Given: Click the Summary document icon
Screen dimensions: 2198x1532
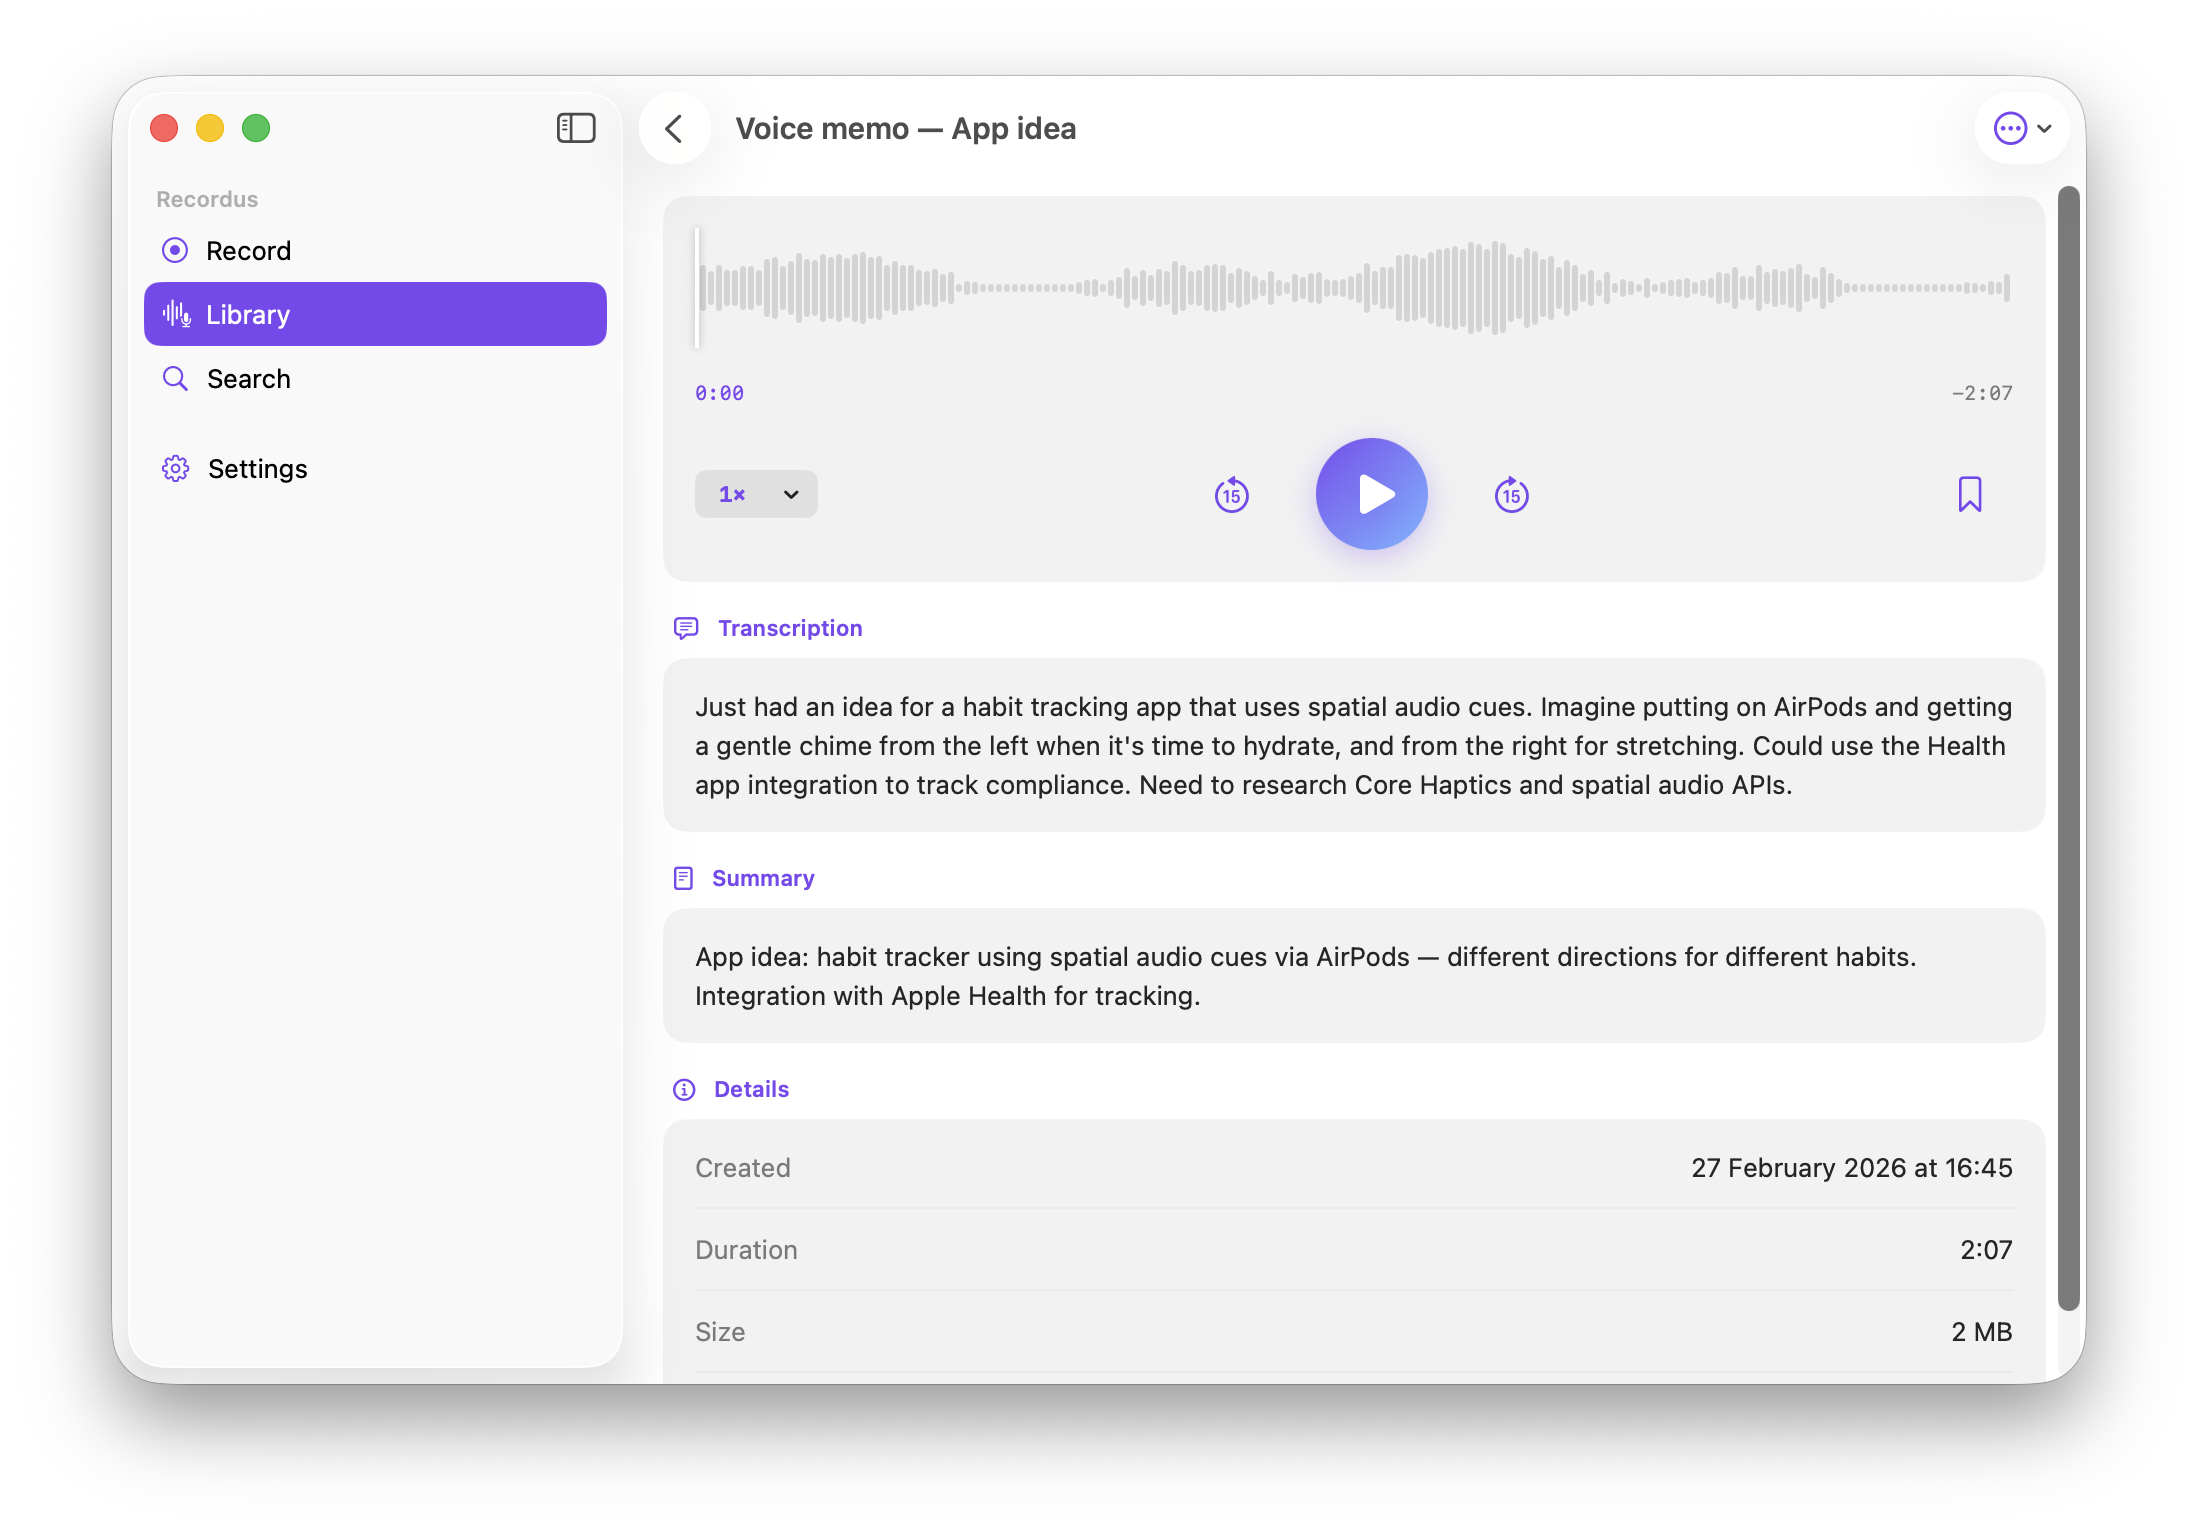Looking at the screenshot, I should [x=683, y=878].
